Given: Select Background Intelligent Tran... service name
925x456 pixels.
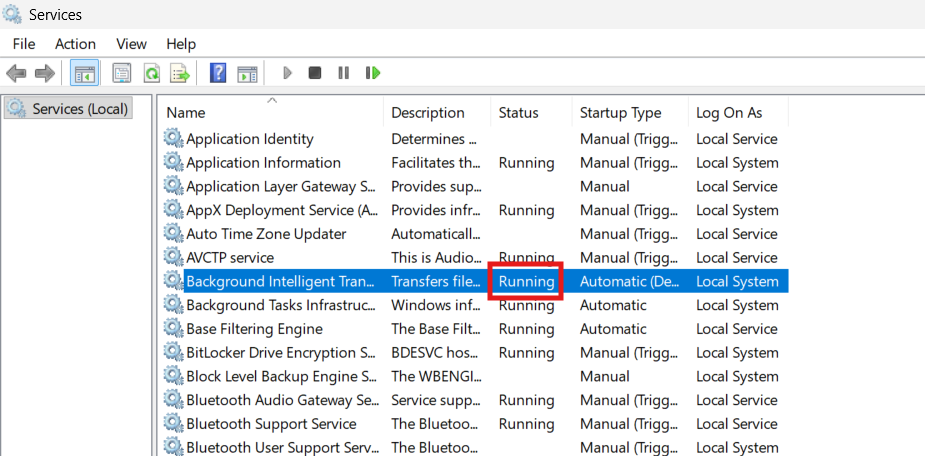Looking at the screenshot, I should click(x=281, y=282).
